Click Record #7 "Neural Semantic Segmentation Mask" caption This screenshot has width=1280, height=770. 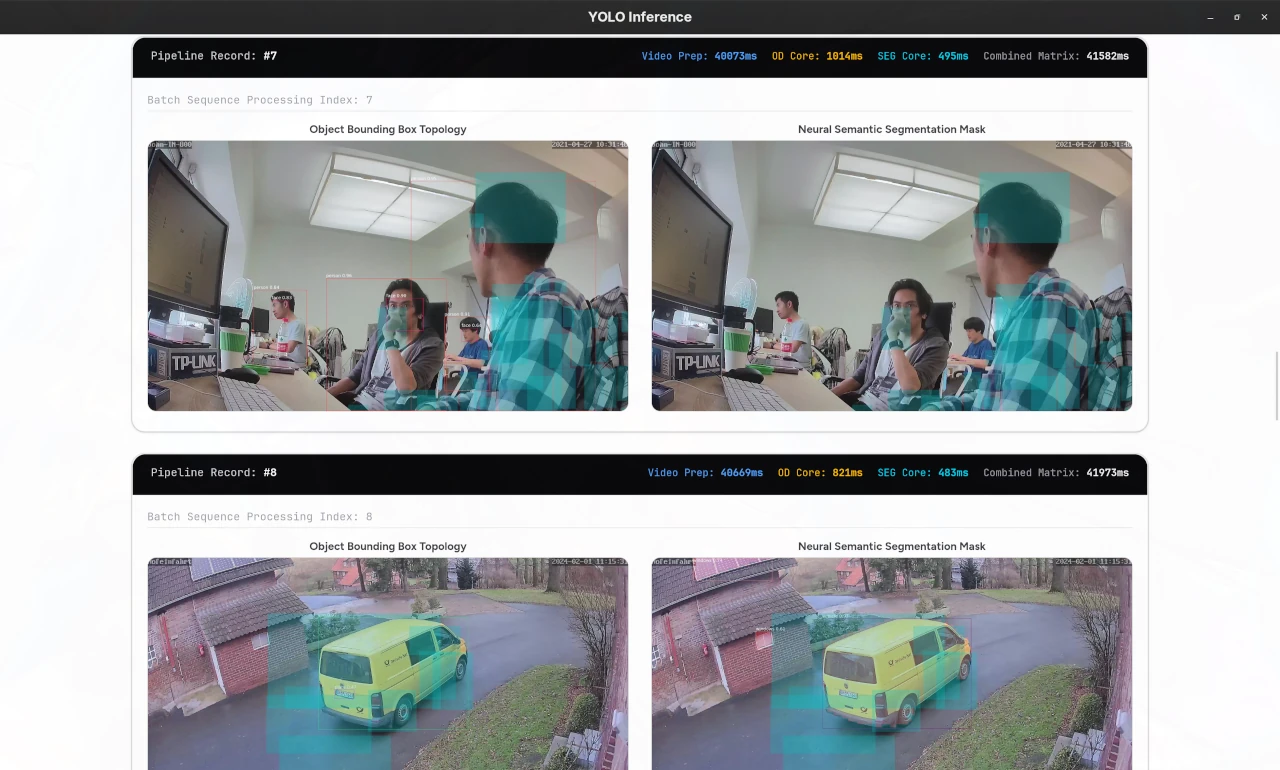tap(892, 129)
